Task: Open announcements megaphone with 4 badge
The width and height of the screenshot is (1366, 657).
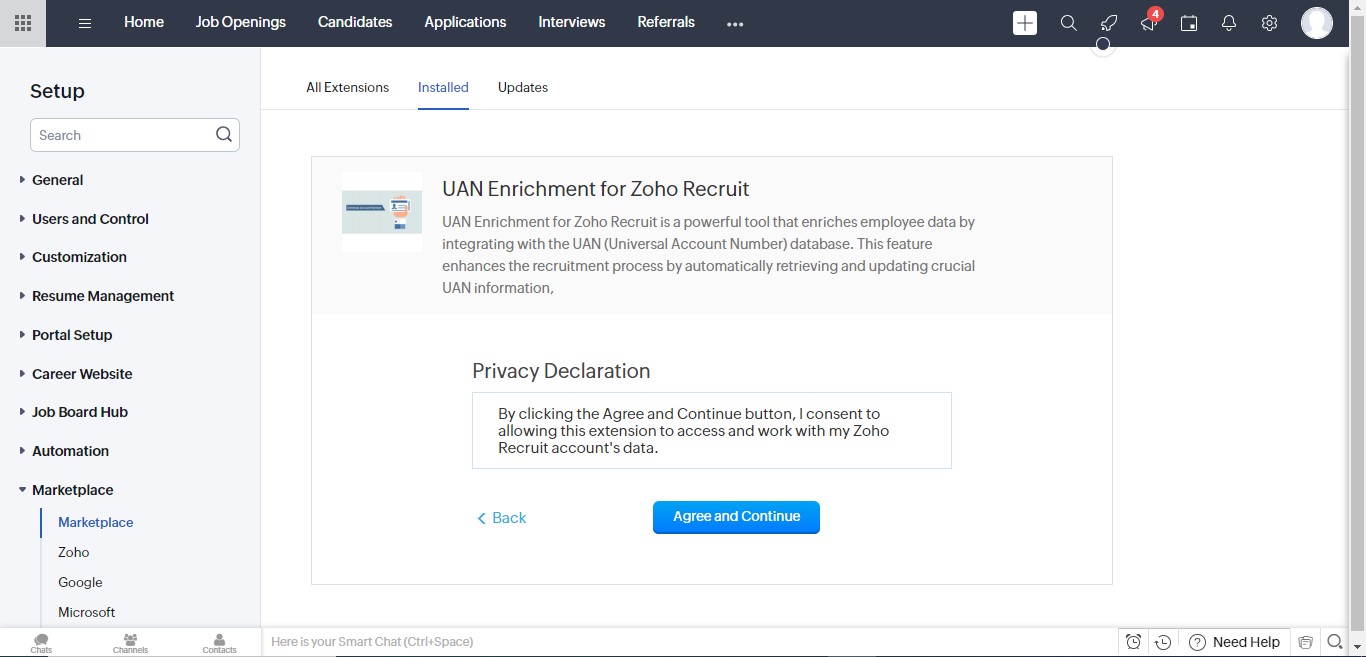Action: [x=1148, y=23]
